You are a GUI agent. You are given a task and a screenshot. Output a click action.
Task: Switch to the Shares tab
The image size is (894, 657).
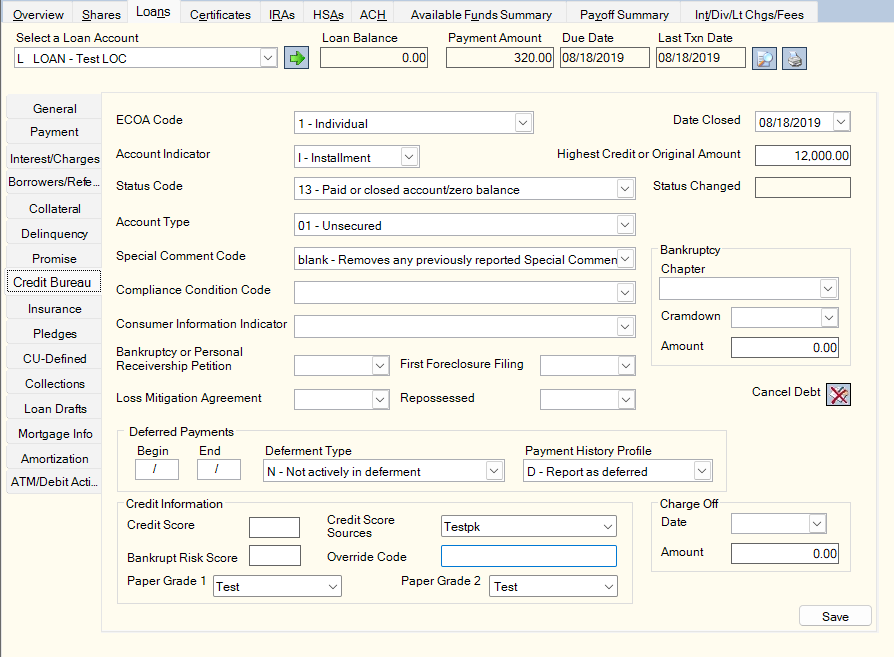pos(101,14)
